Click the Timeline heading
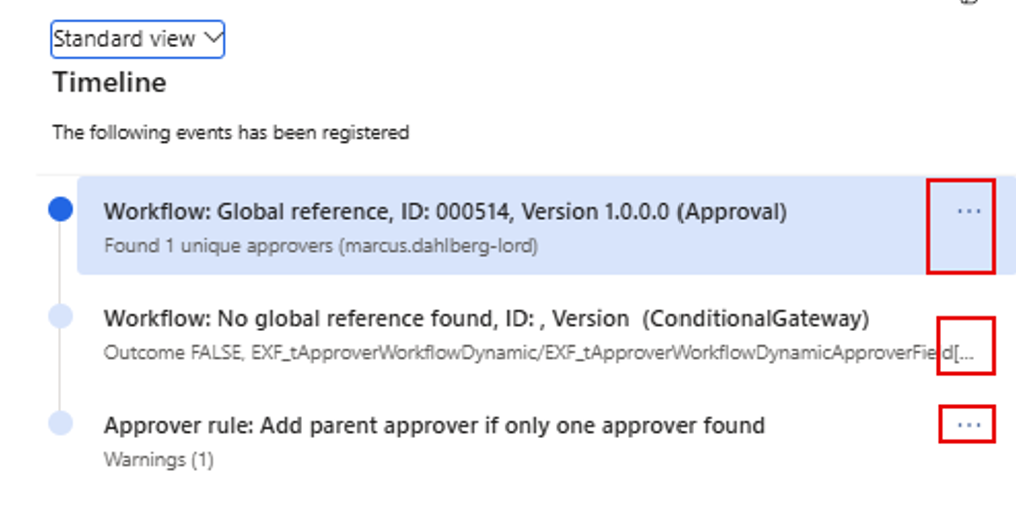 [109, 82]
